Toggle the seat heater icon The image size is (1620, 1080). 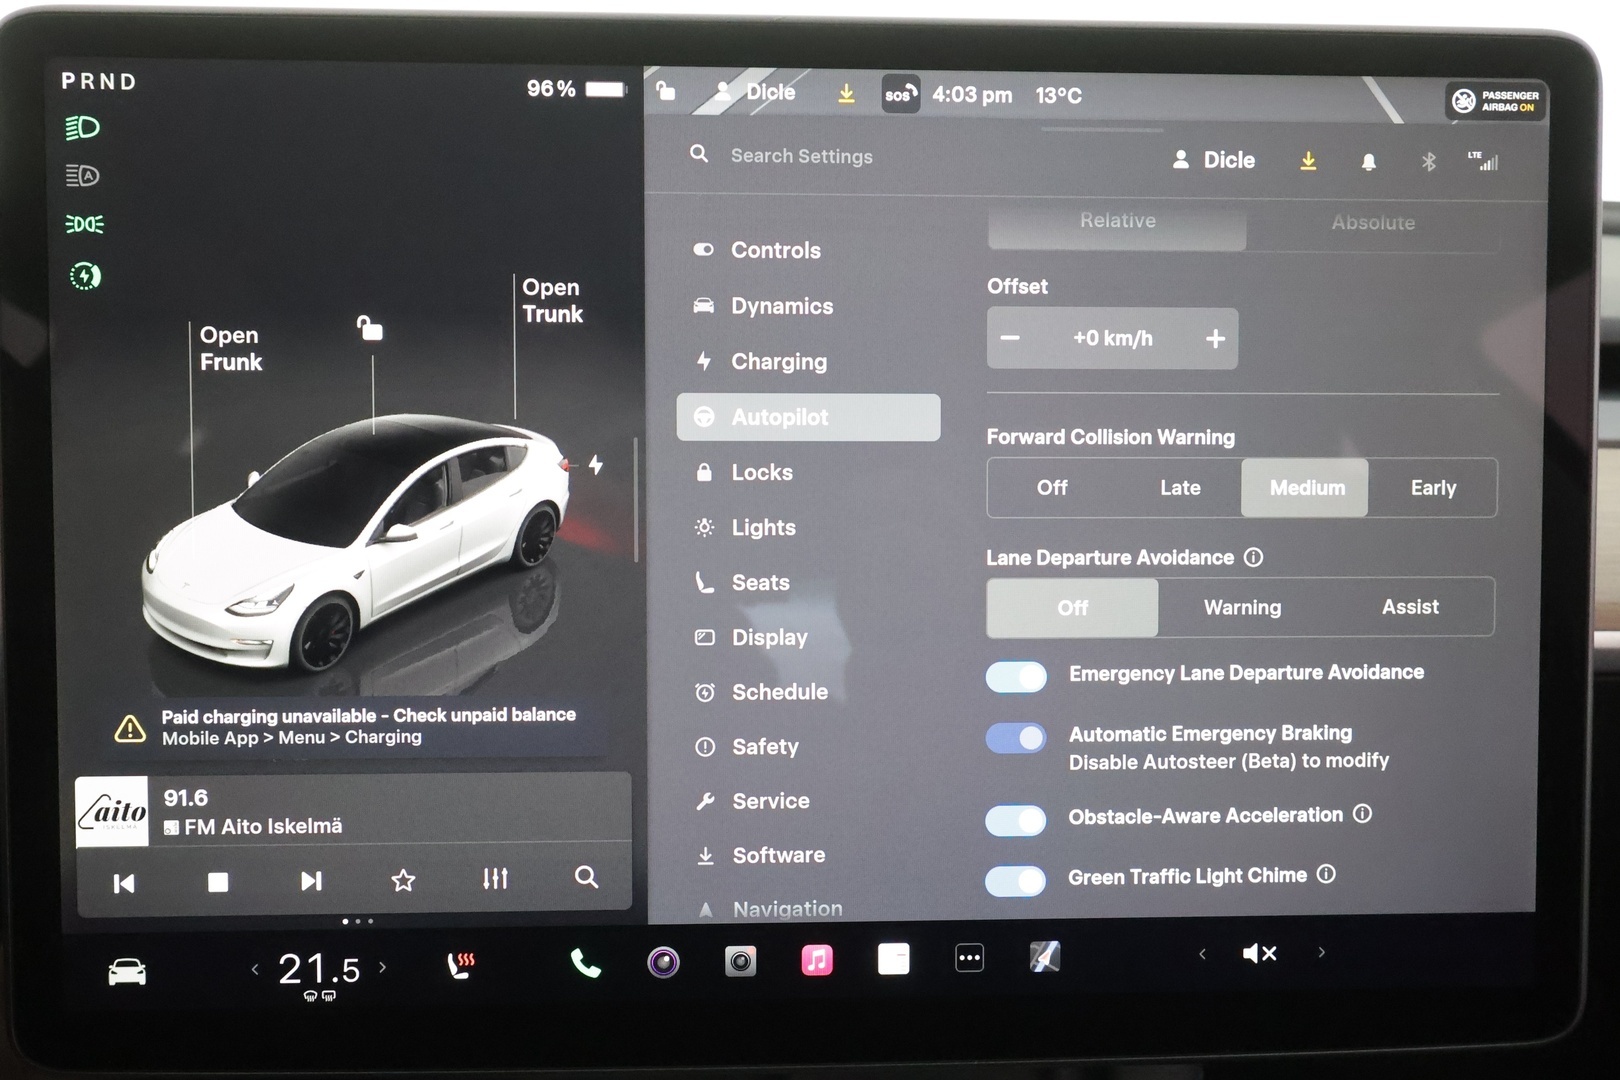(460, 965)
